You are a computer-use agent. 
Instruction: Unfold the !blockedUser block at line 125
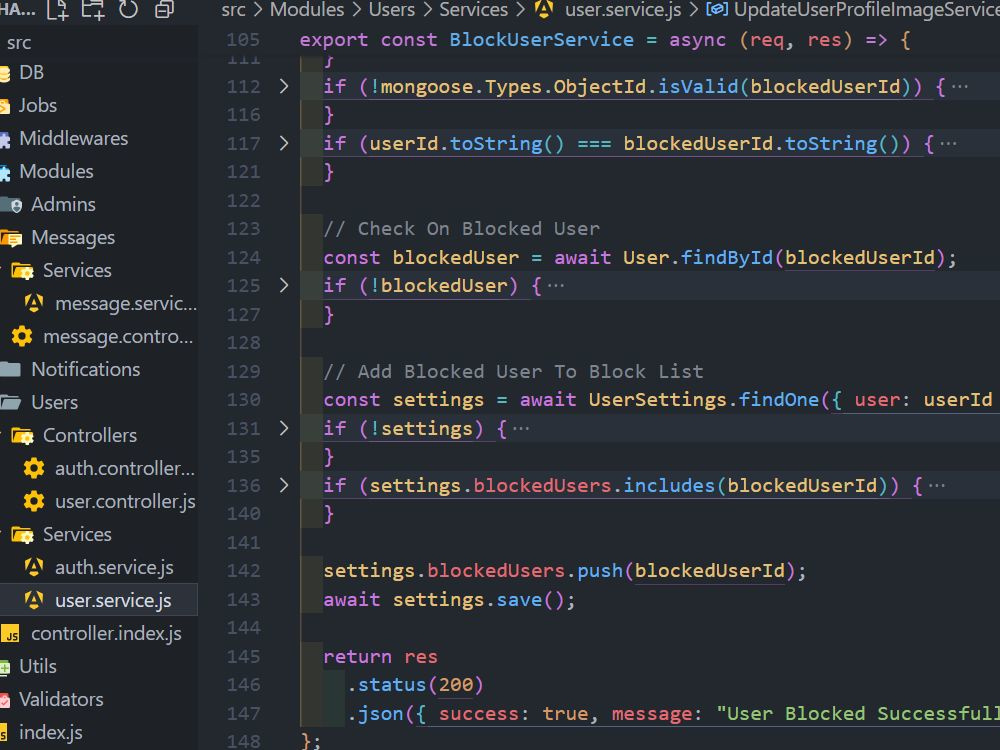click(x=284, y=285)
